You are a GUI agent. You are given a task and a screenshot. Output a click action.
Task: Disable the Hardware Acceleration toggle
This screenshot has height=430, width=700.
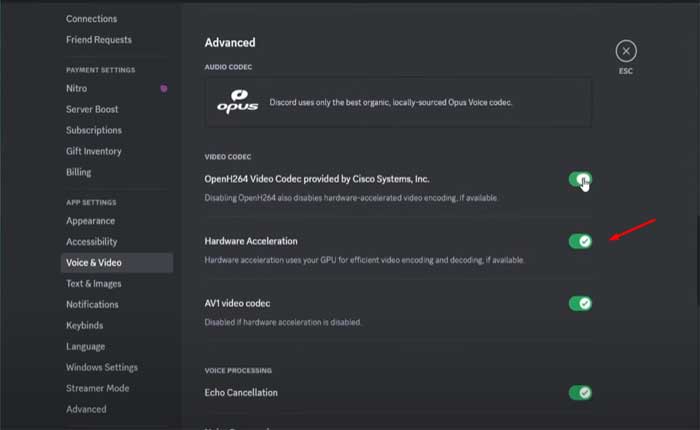point(580,241)
